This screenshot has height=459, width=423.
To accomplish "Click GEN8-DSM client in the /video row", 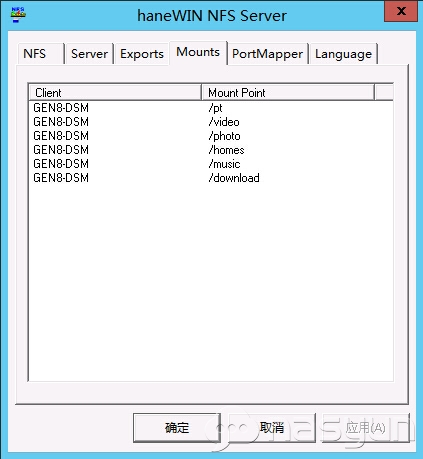I will coord(61,122).
